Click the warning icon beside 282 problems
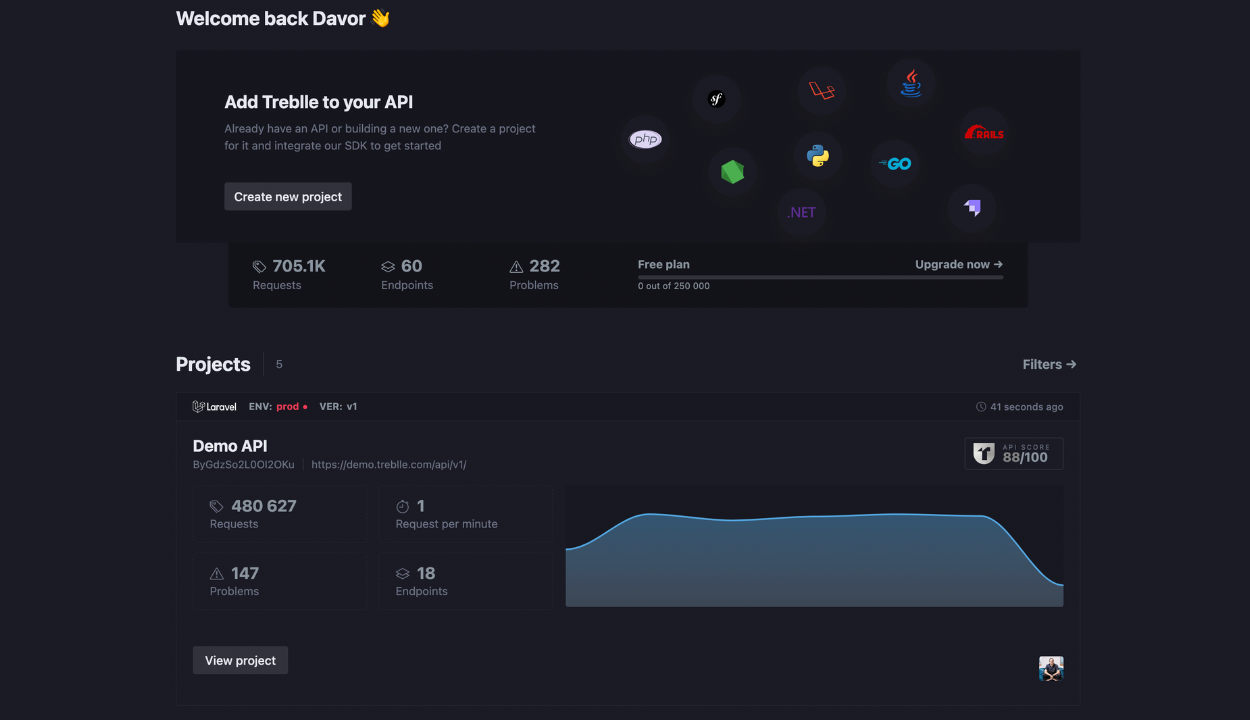This screenshot has width=1250, height=720. click(x=516, y=267)
